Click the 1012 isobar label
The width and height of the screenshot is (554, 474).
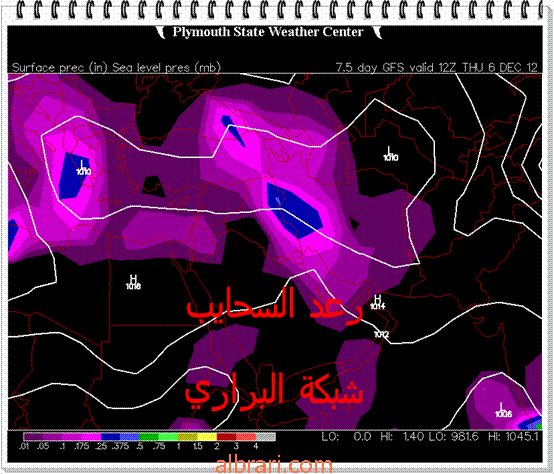[381, 334]
